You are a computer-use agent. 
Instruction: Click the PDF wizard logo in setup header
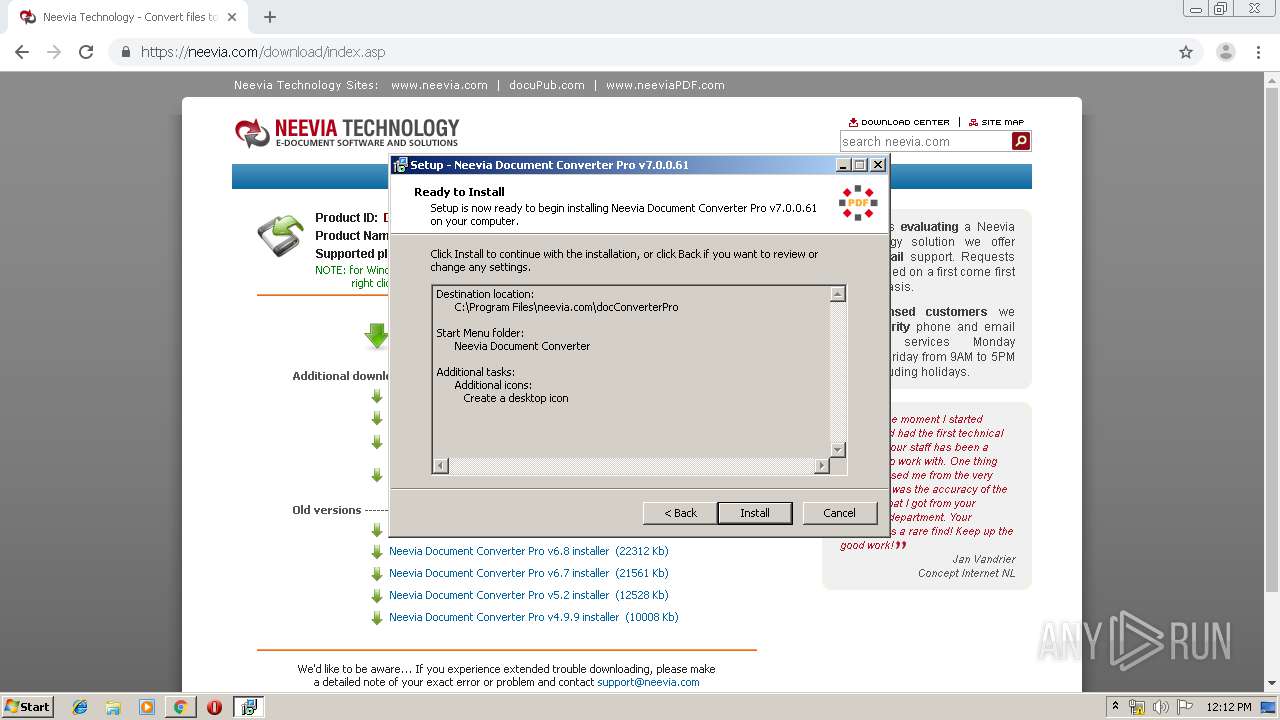pos(858,203)
